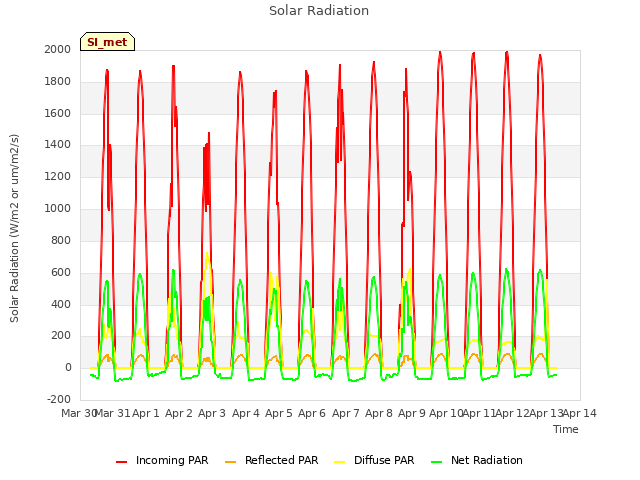
Task: Click the Apr 3 x-axis date label
Action: tap(212, 413)
